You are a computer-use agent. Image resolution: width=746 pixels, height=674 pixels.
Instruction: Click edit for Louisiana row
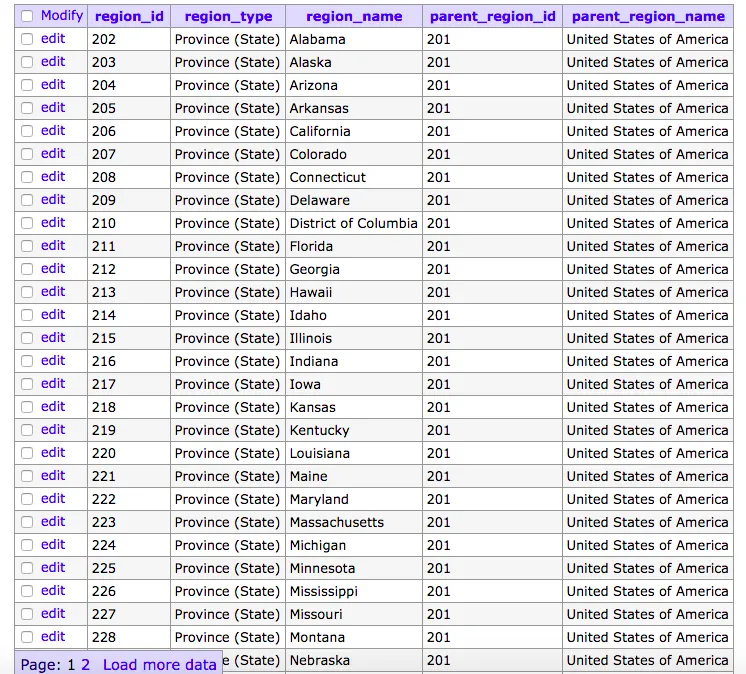click(53, 452)
